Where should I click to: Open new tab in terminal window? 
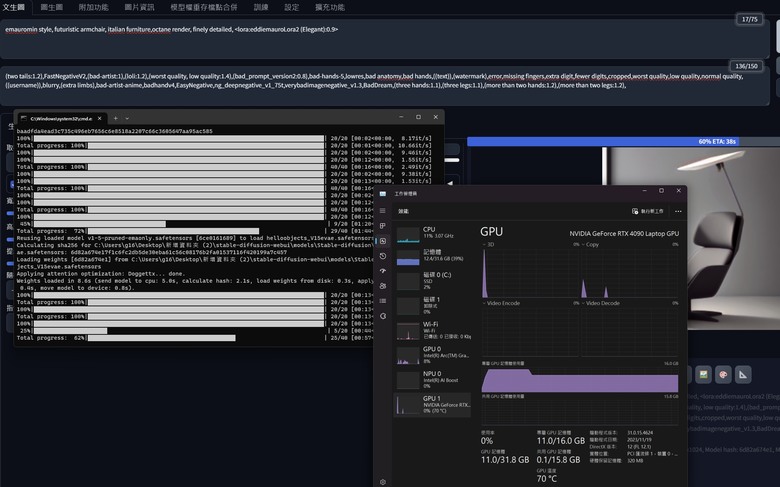115,118
